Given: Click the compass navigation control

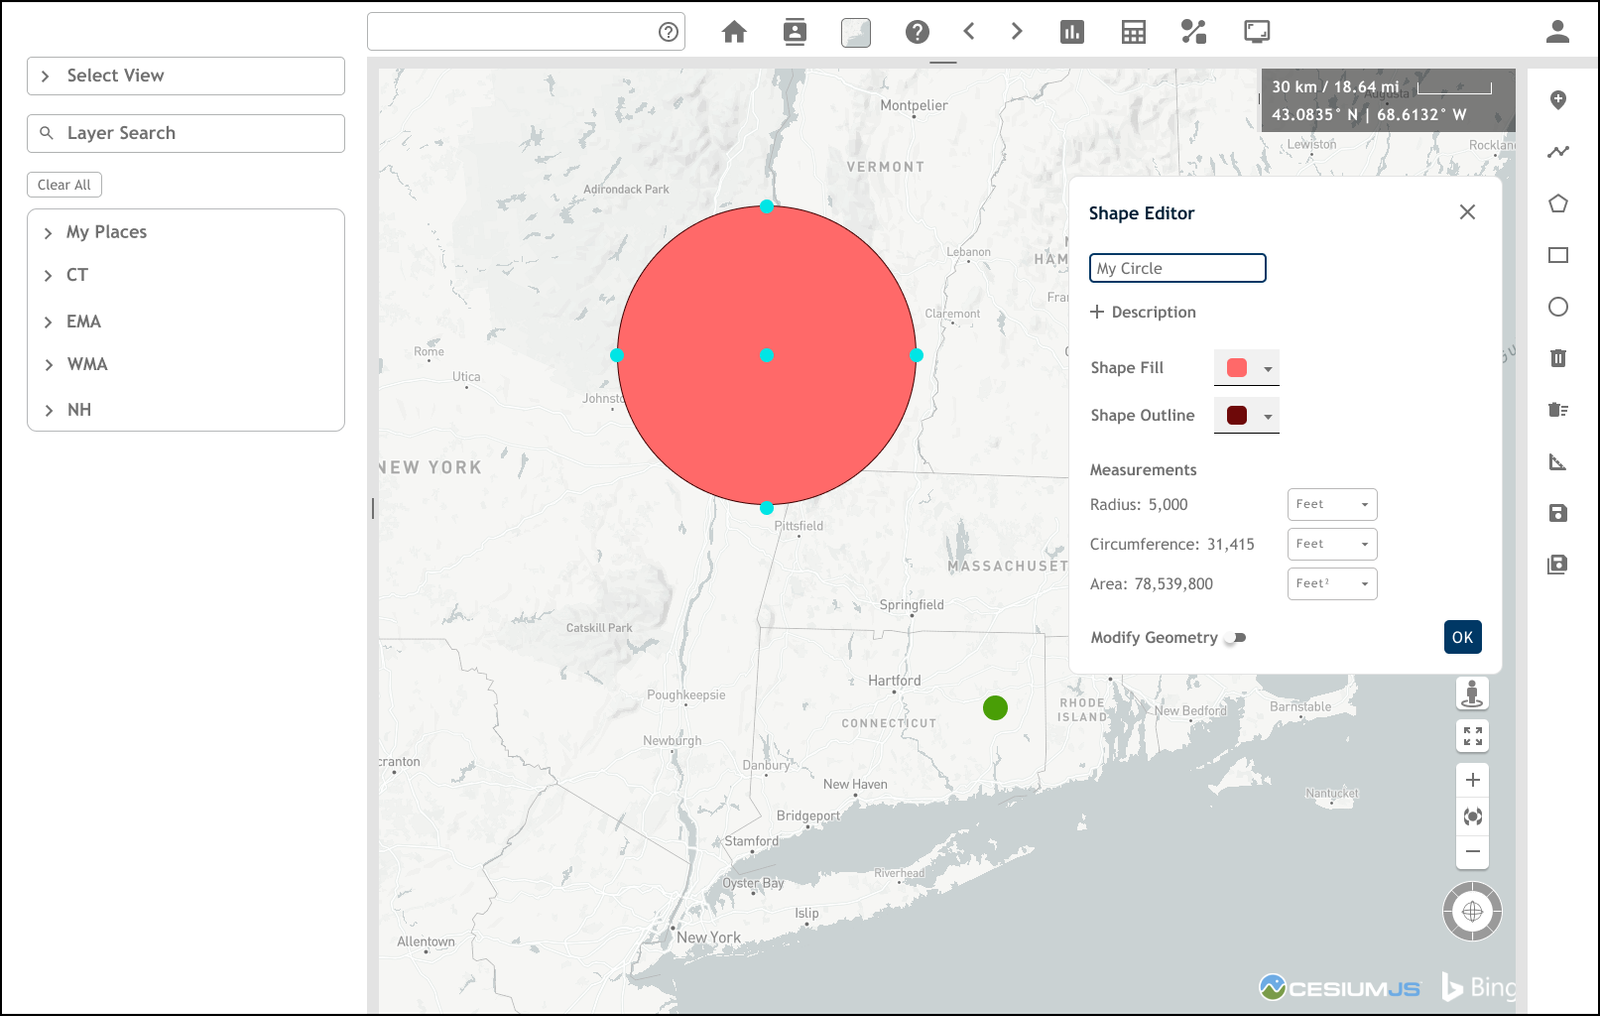Looking at the screenshot, I should 1472,912.
